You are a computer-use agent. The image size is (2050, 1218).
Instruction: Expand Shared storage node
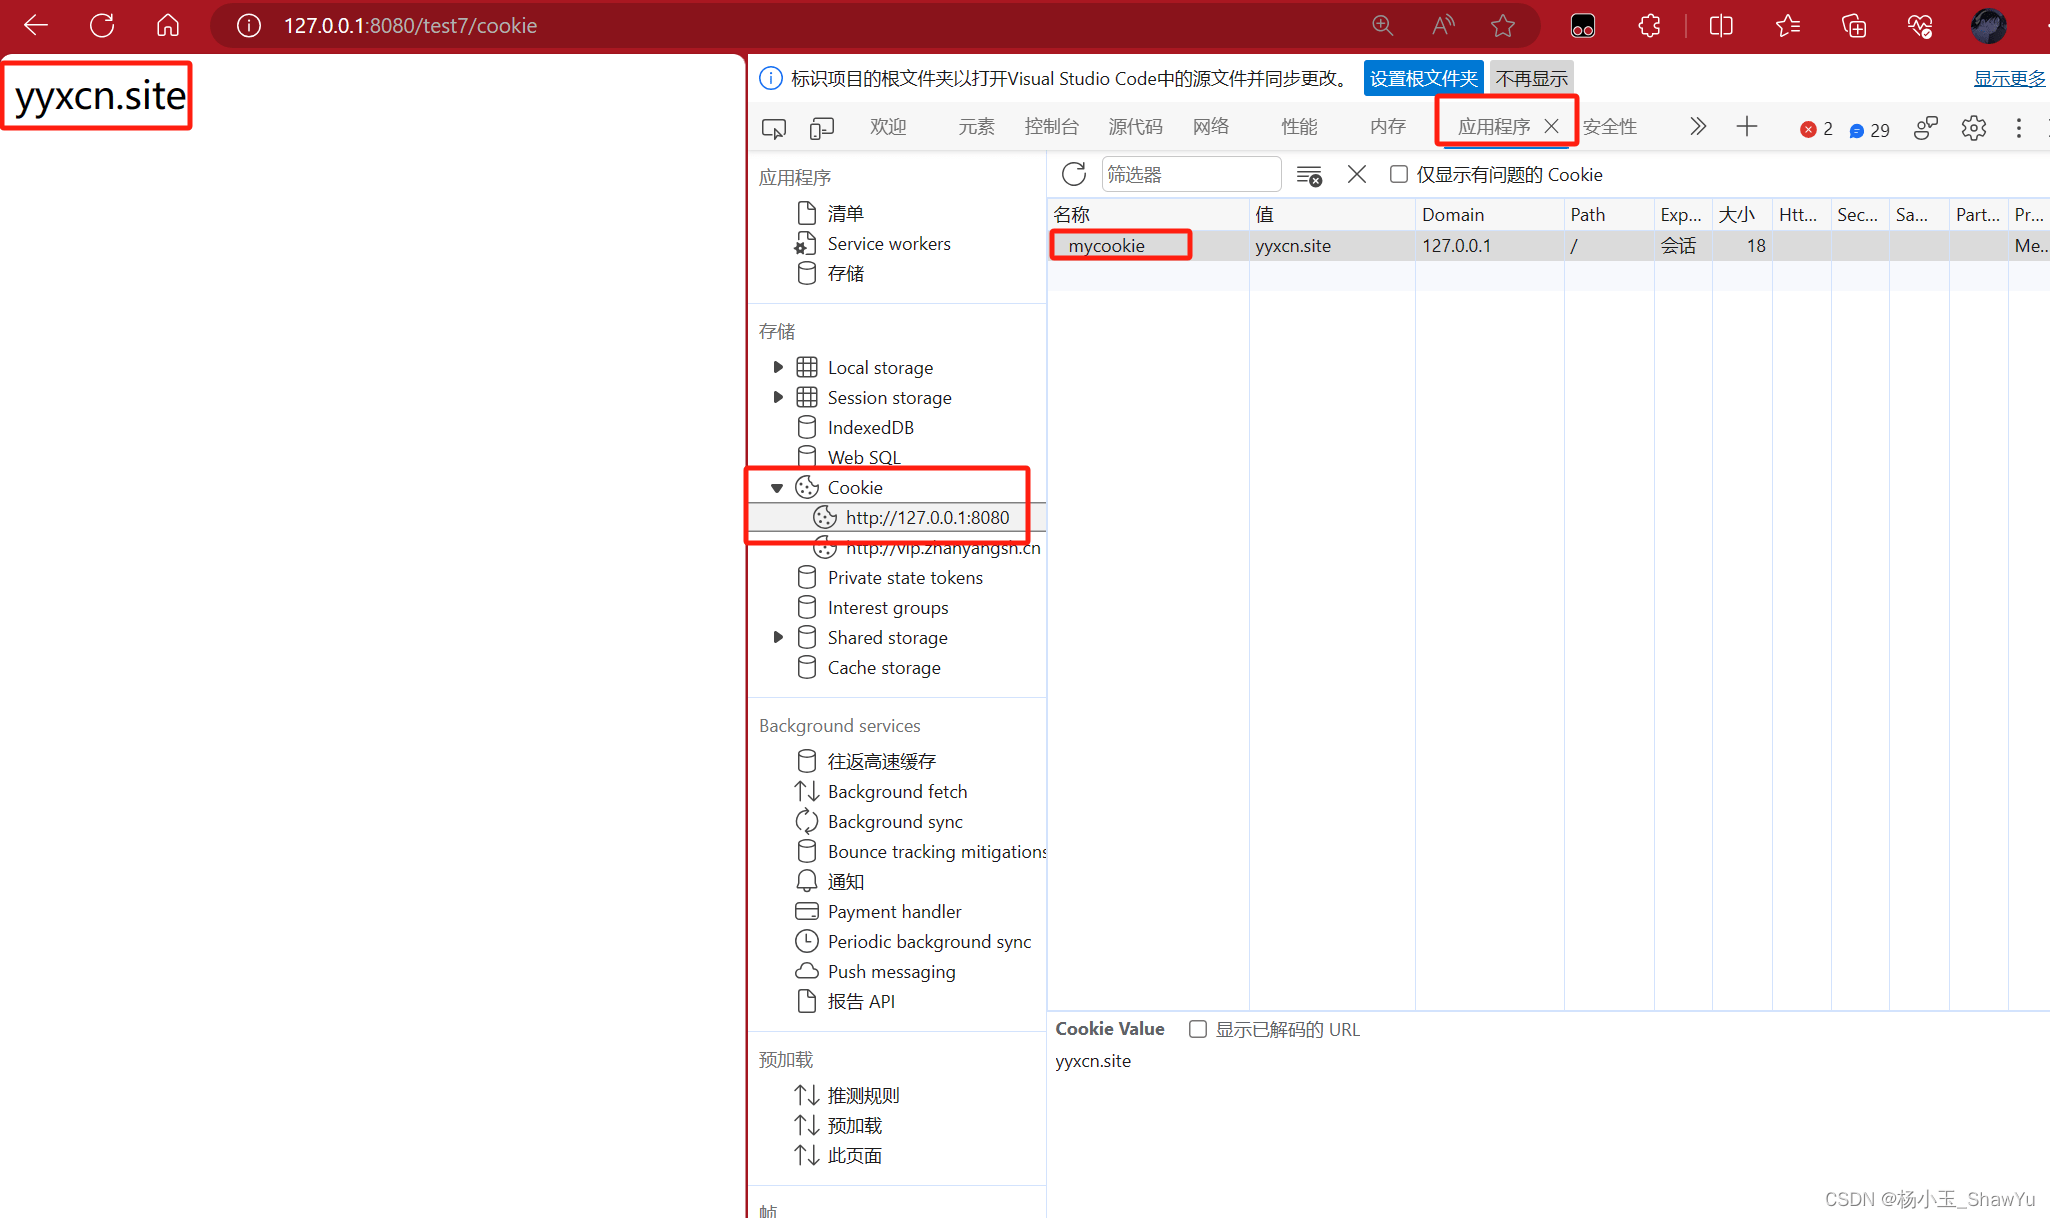(778, 637)
